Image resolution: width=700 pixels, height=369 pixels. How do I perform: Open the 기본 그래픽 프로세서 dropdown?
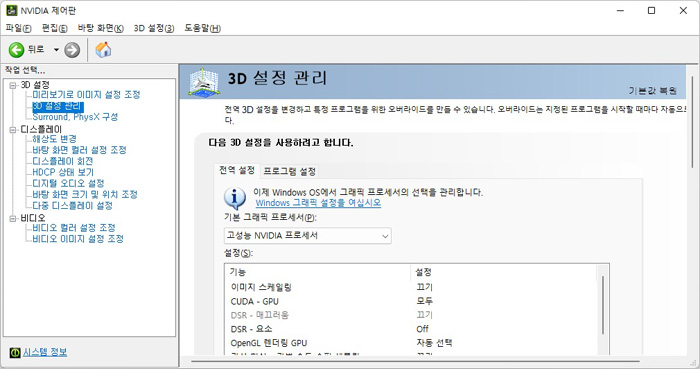tap(308, 236)
